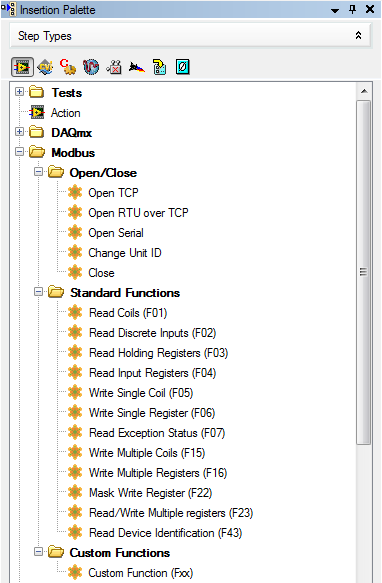Image resolution: width=382 pixels, height=583 pixels.
Task: Select the None adapter icon
Action: coord(183,67)
